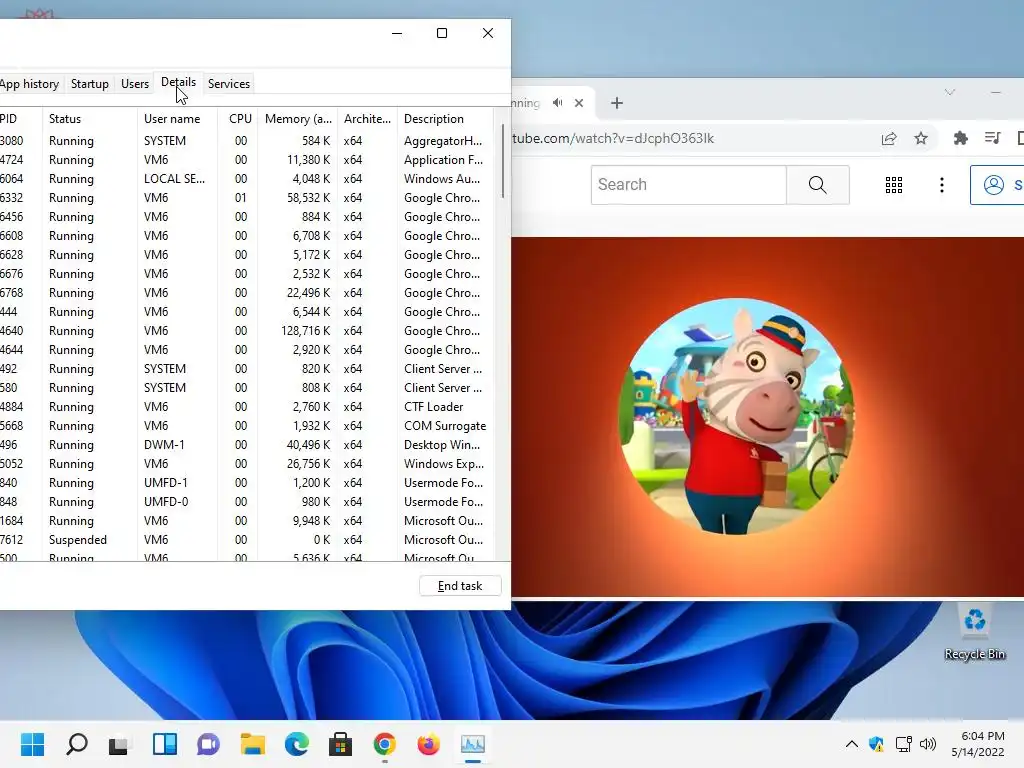
Task: Click the YouTube search magnifier button
Action: point(818,185)
